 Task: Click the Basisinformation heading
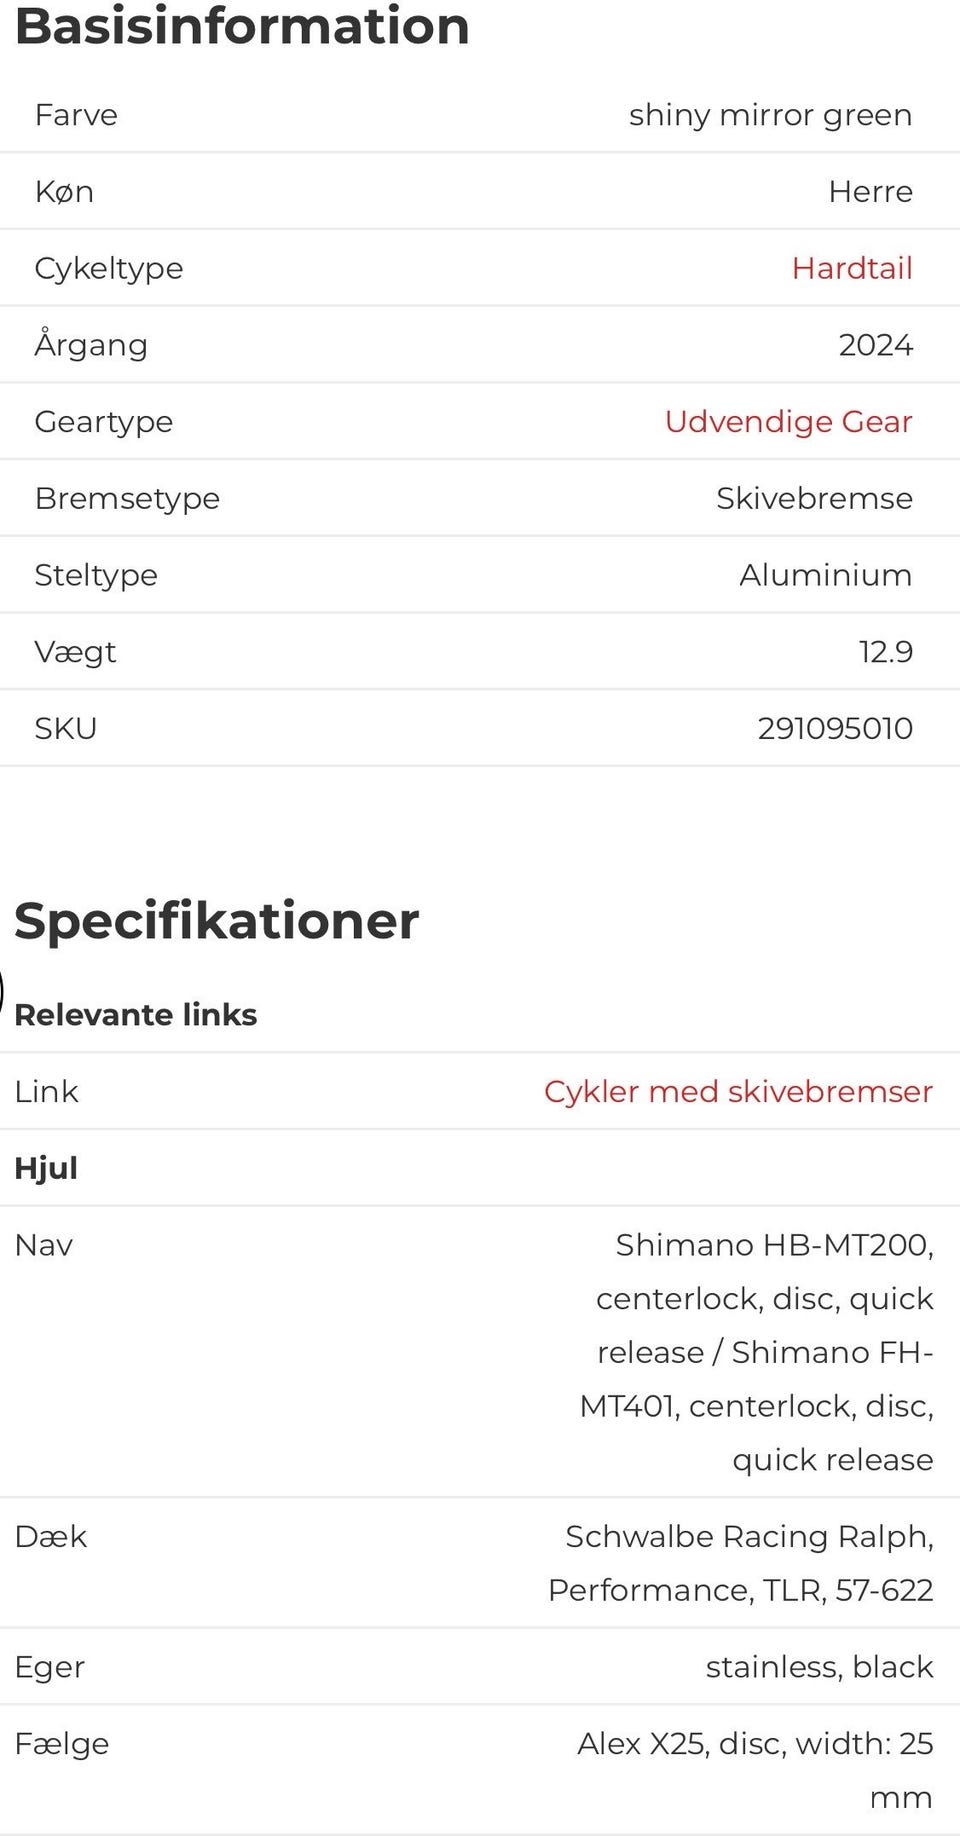point(242,26)
